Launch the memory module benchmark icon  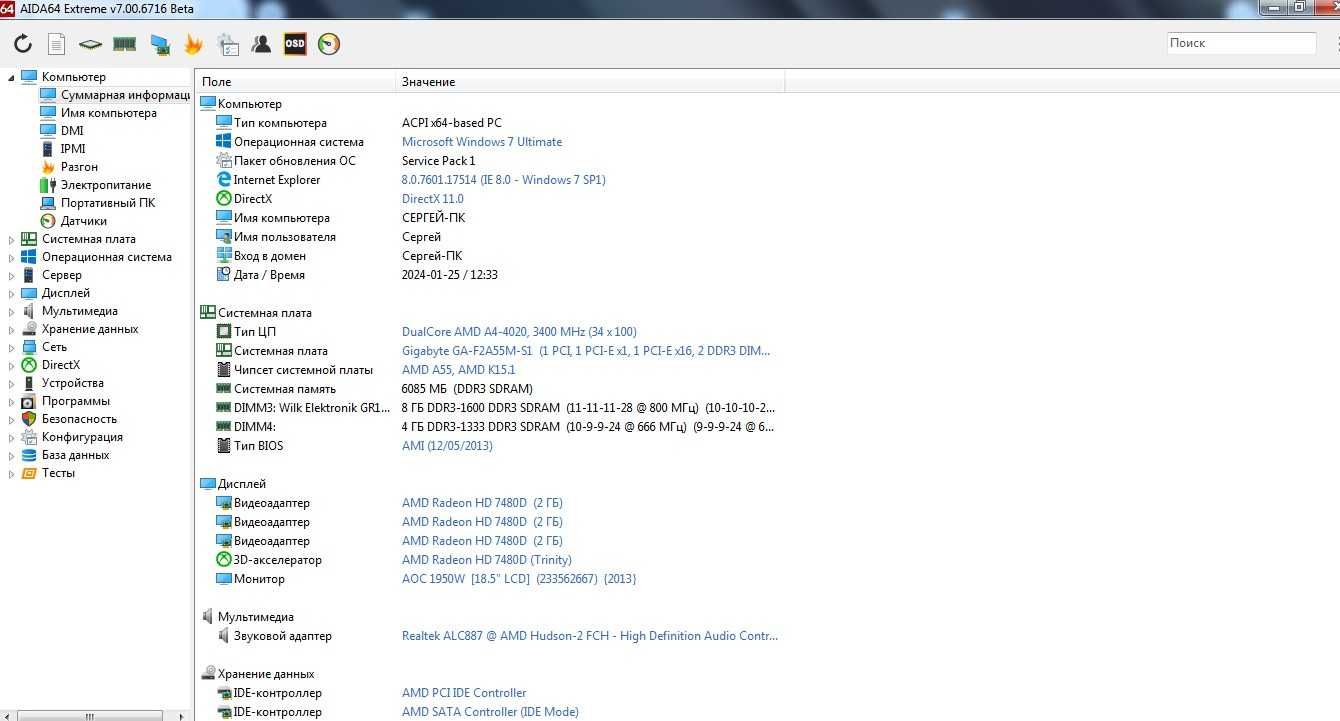[x=125, y=44]
